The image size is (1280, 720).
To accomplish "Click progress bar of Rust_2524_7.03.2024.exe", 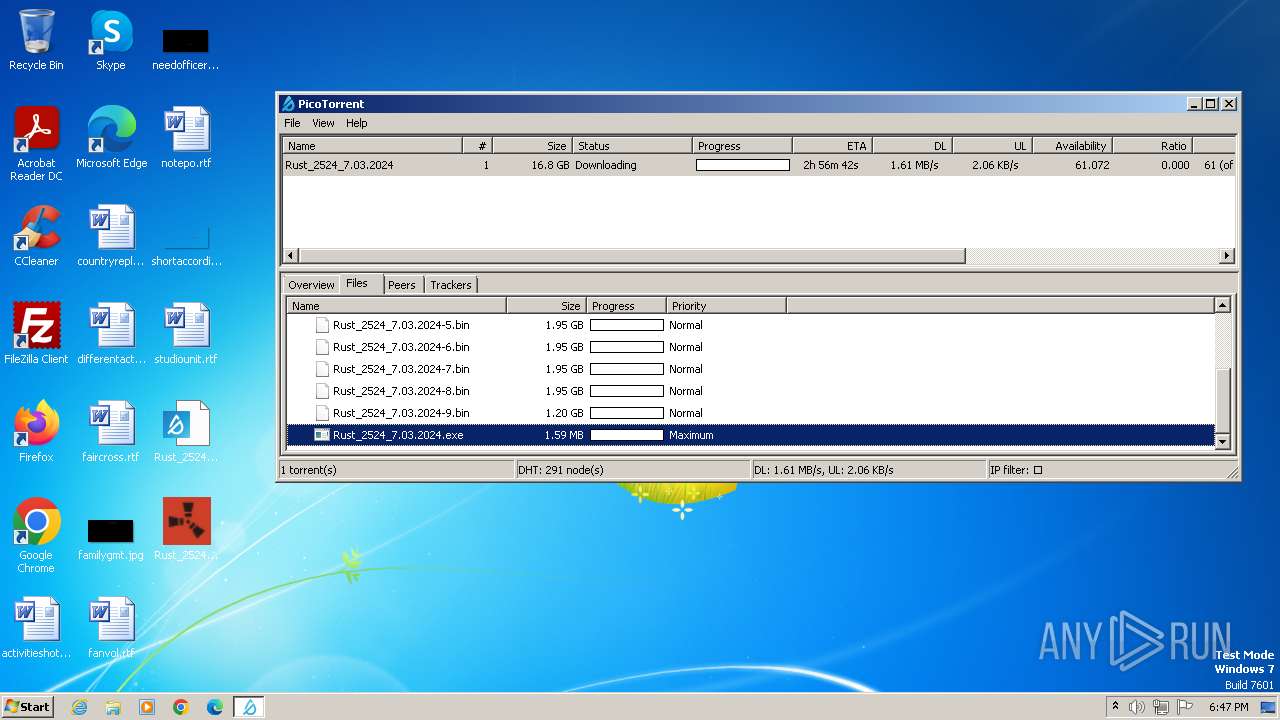I will tap(627, 435).
